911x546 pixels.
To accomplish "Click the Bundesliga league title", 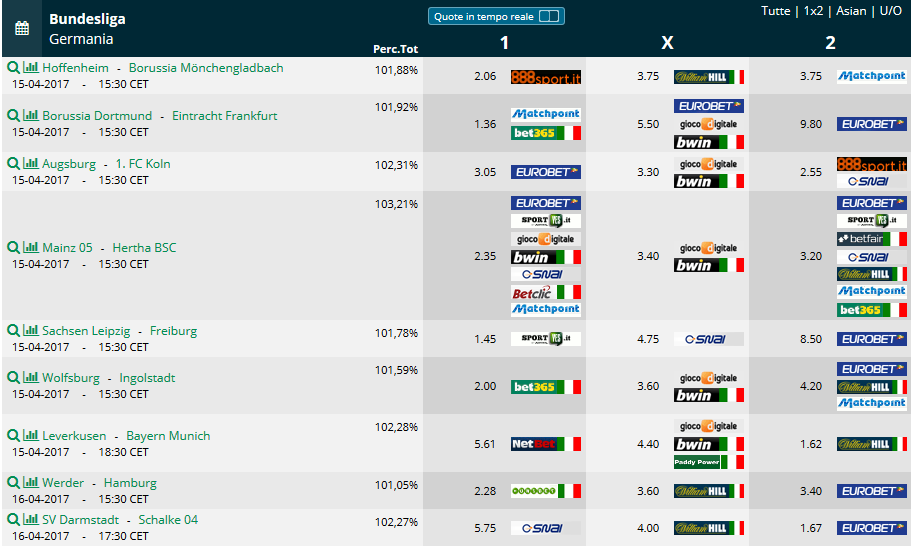I will click(87, 19).
